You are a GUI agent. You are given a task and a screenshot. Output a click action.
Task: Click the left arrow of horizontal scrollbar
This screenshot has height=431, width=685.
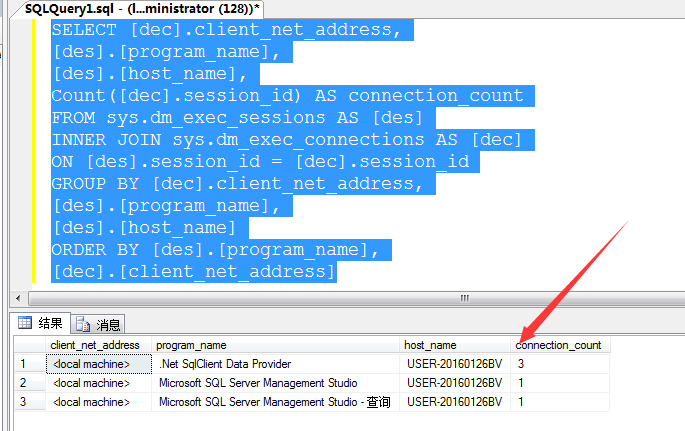tap(18, 299)
